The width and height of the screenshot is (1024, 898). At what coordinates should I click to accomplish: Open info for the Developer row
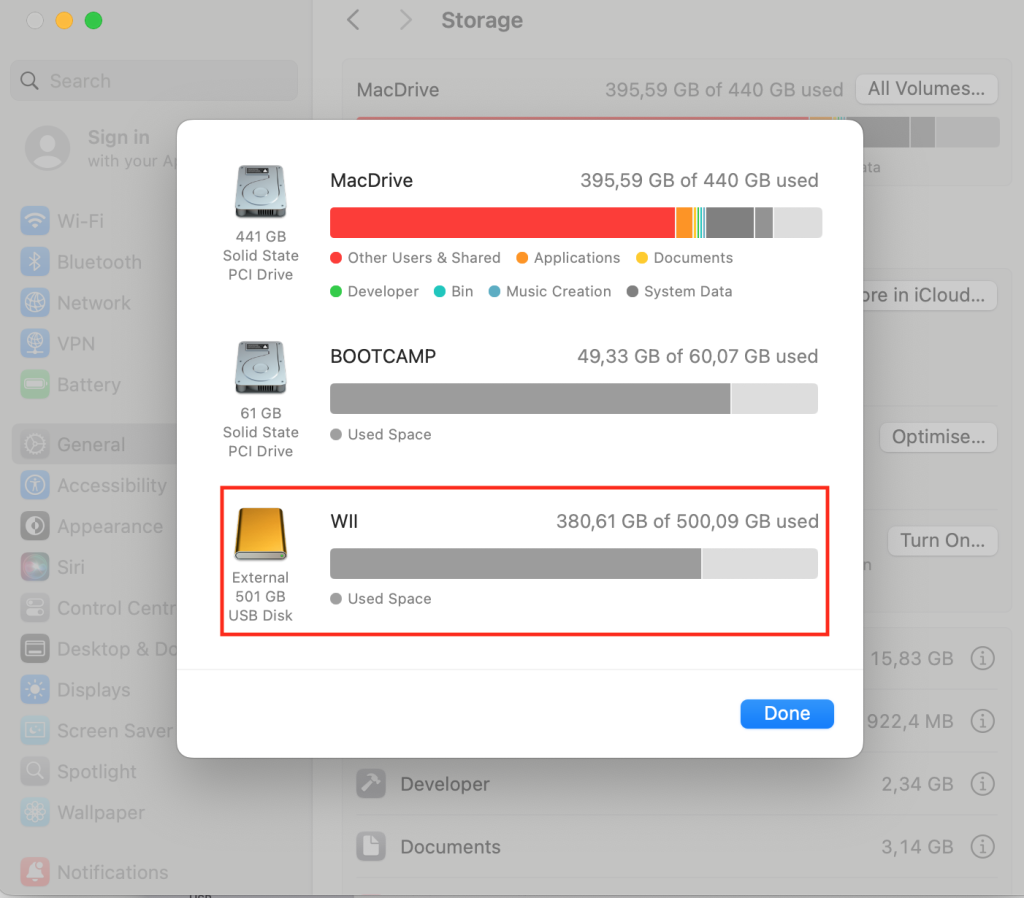982,784
